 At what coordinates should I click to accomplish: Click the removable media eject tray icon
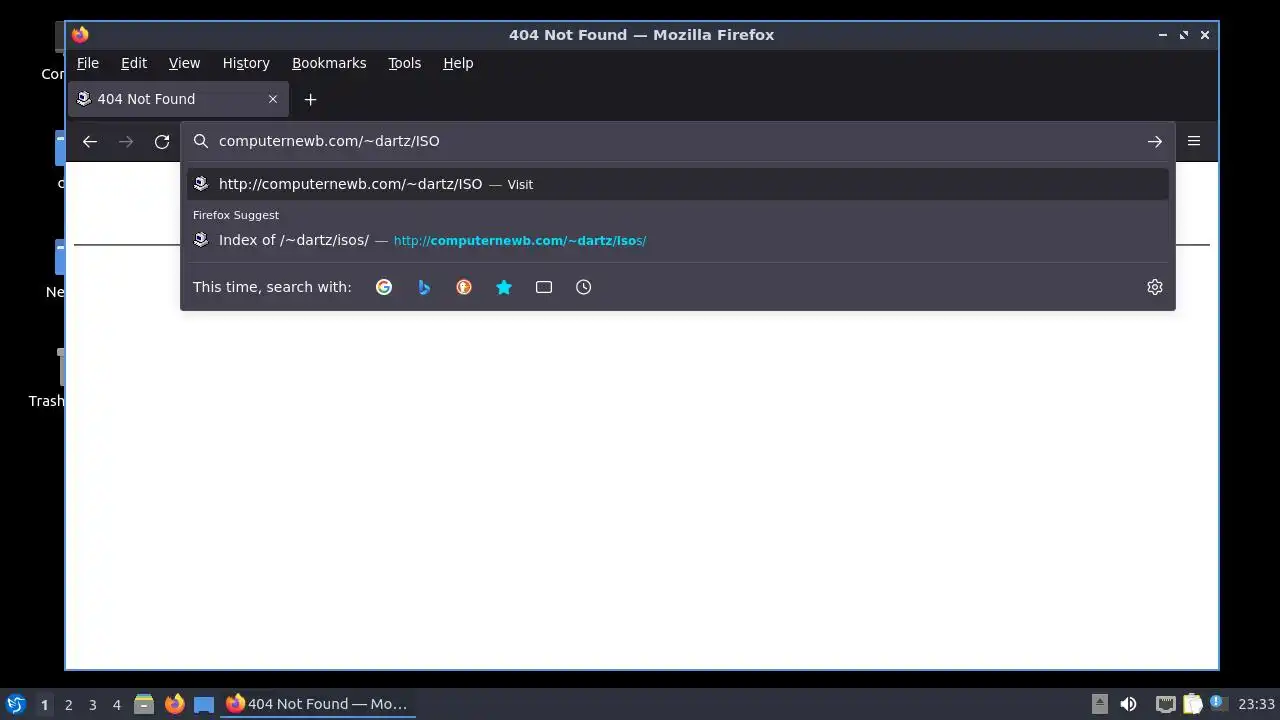tap(1099, 704)
